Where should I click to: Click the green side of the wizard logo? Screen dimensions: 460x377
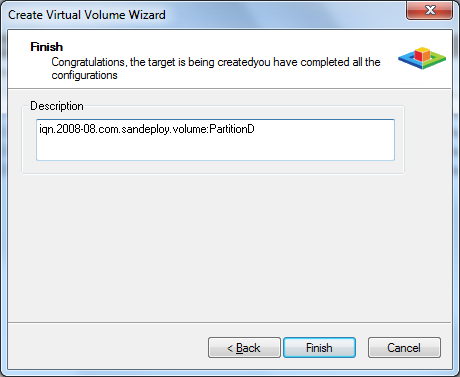point(437,59)
